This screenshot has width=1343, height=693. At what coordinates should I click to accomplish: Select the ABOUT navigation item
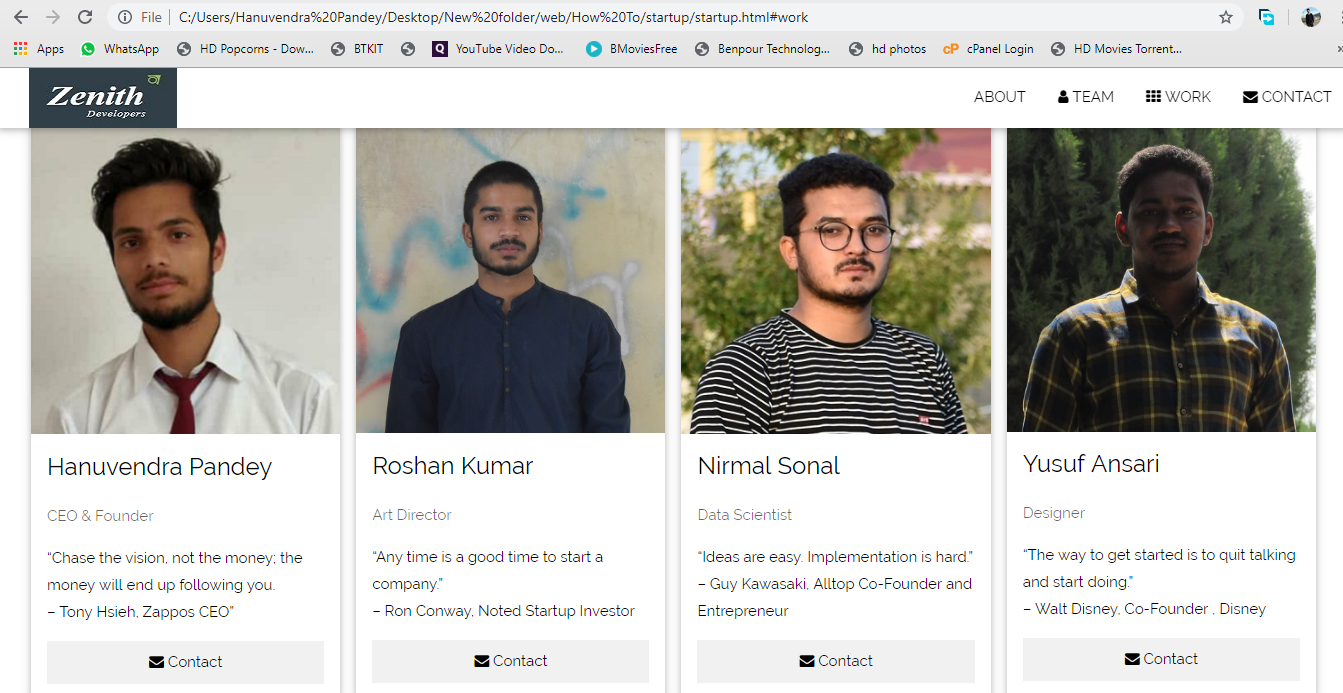[x=999, y=96]
